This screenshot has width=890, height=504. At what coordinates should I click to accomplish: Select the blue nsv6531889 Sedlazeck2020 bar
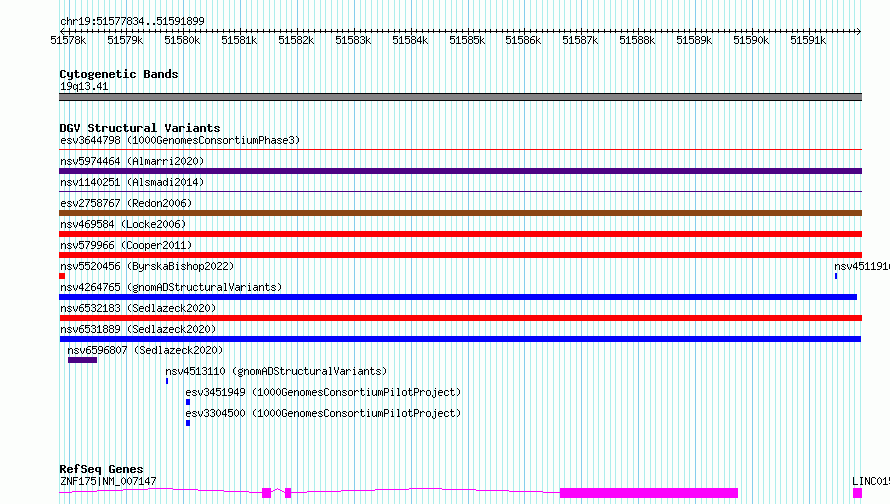460,339
